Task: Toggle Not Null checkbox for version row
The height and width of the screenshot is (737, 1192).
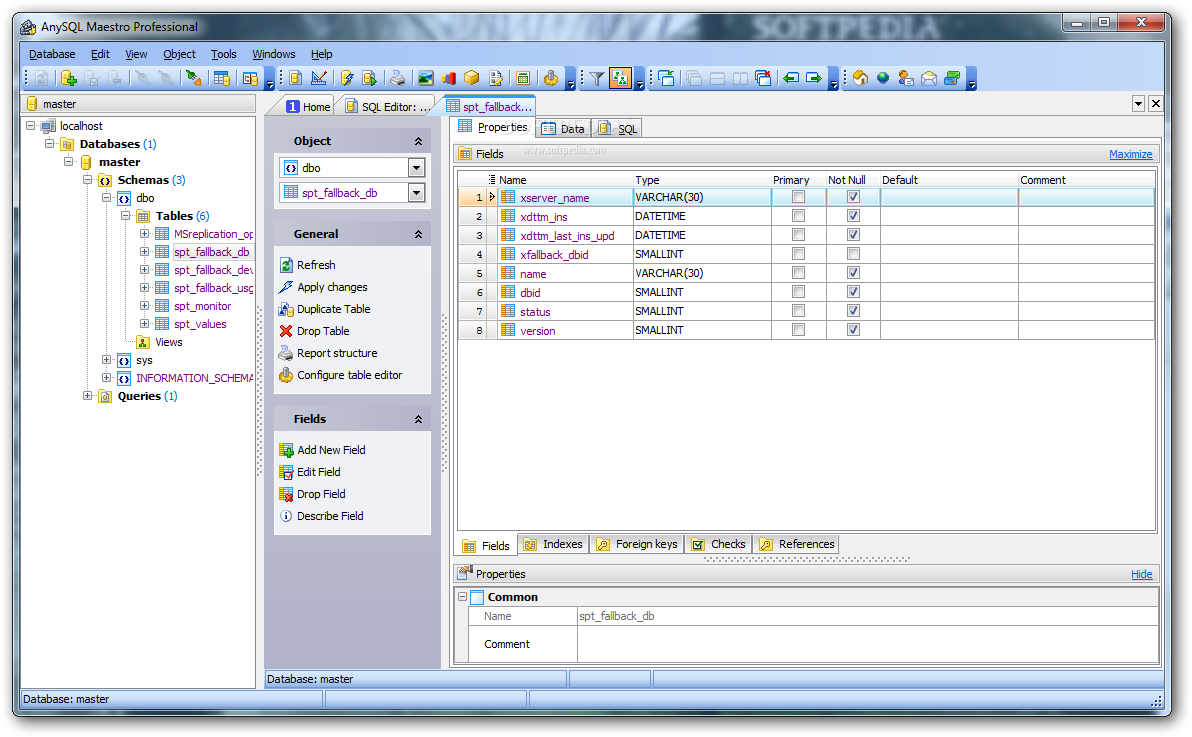Action: (x=854, y=330)
